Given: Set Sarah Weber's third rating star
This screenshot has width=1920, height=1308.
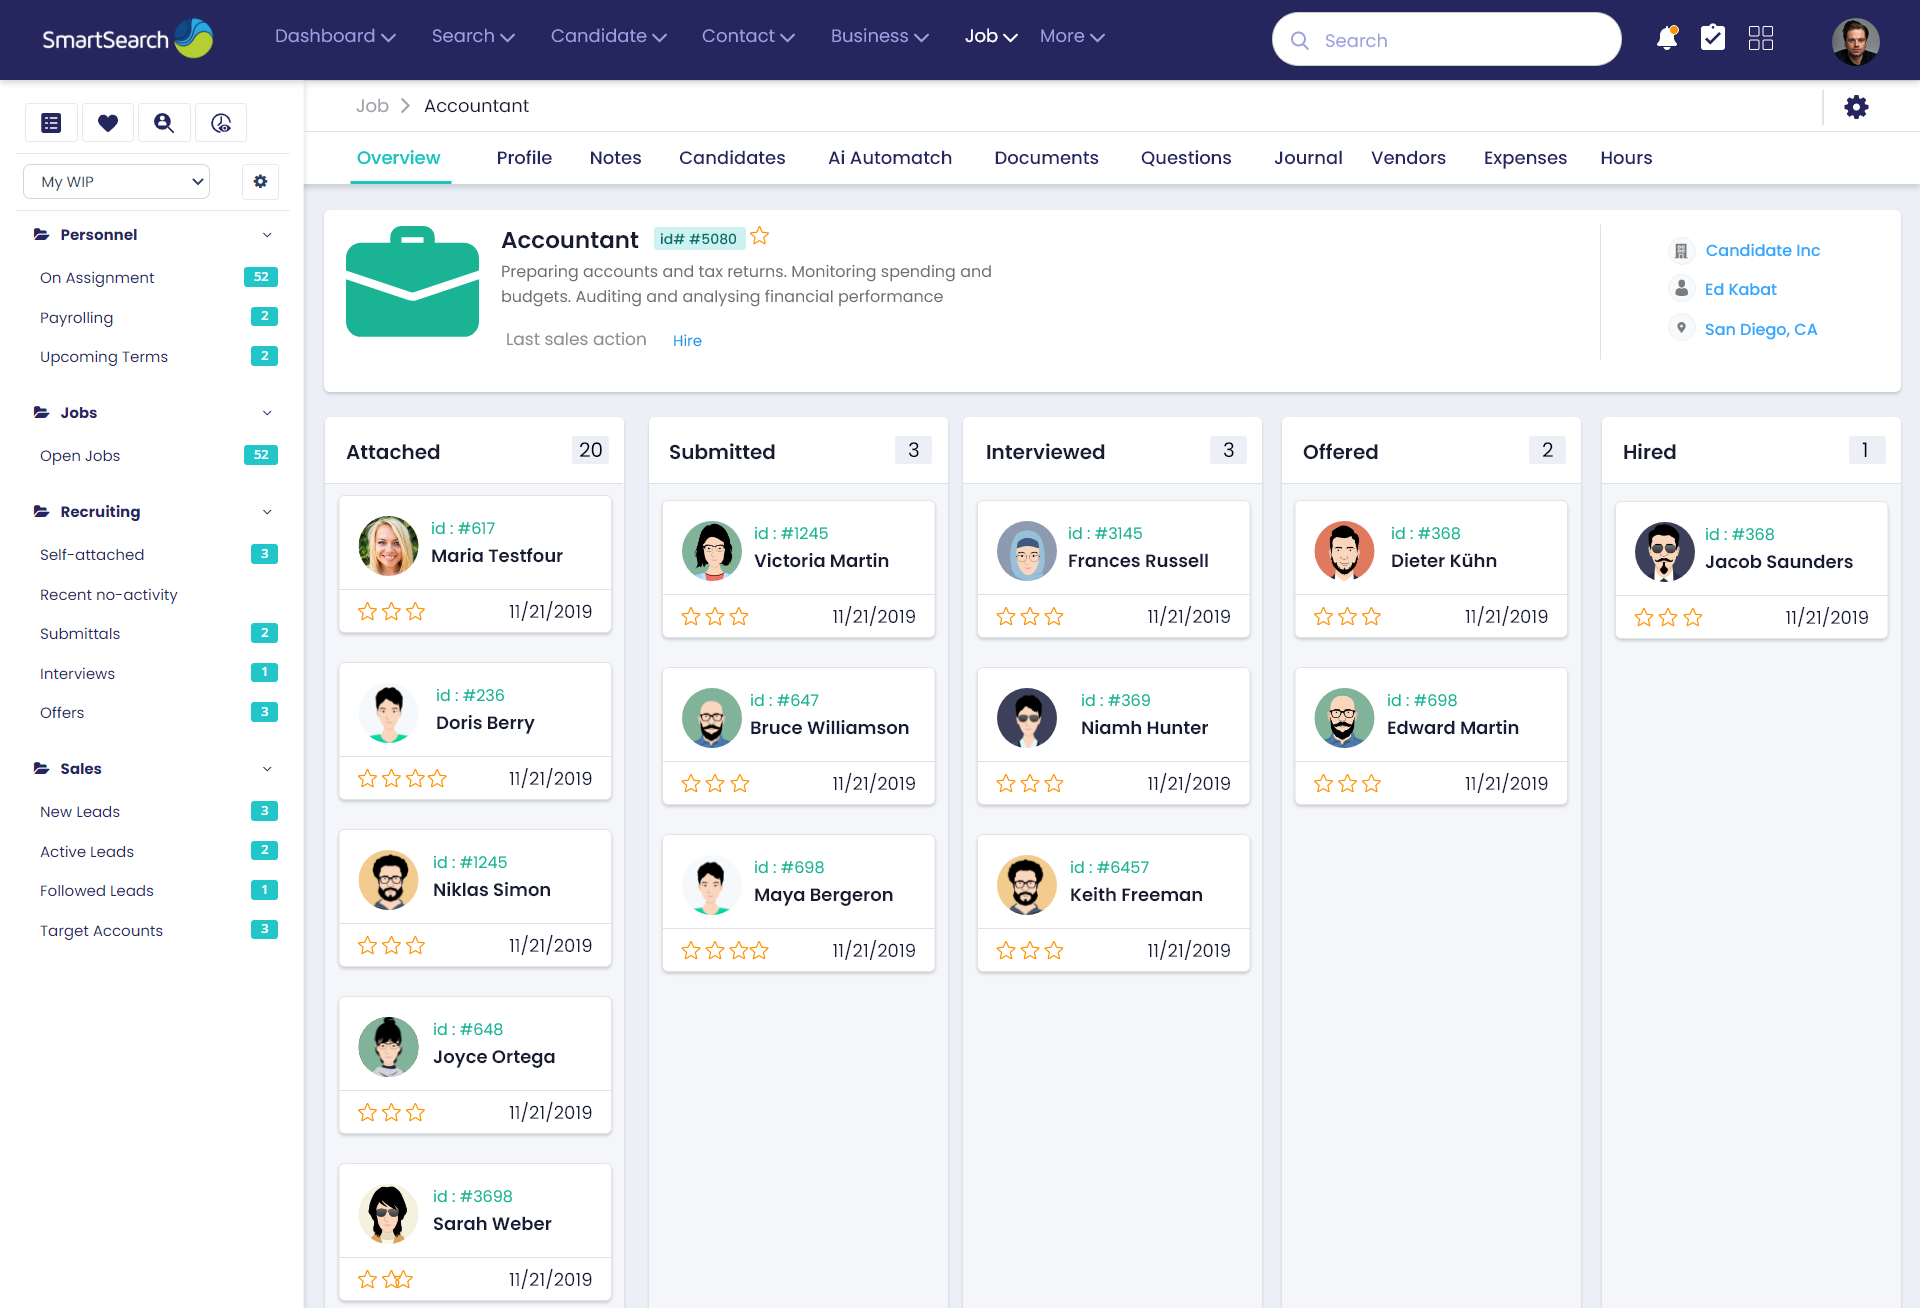Looking at the screenshot, I should 404,1279.
